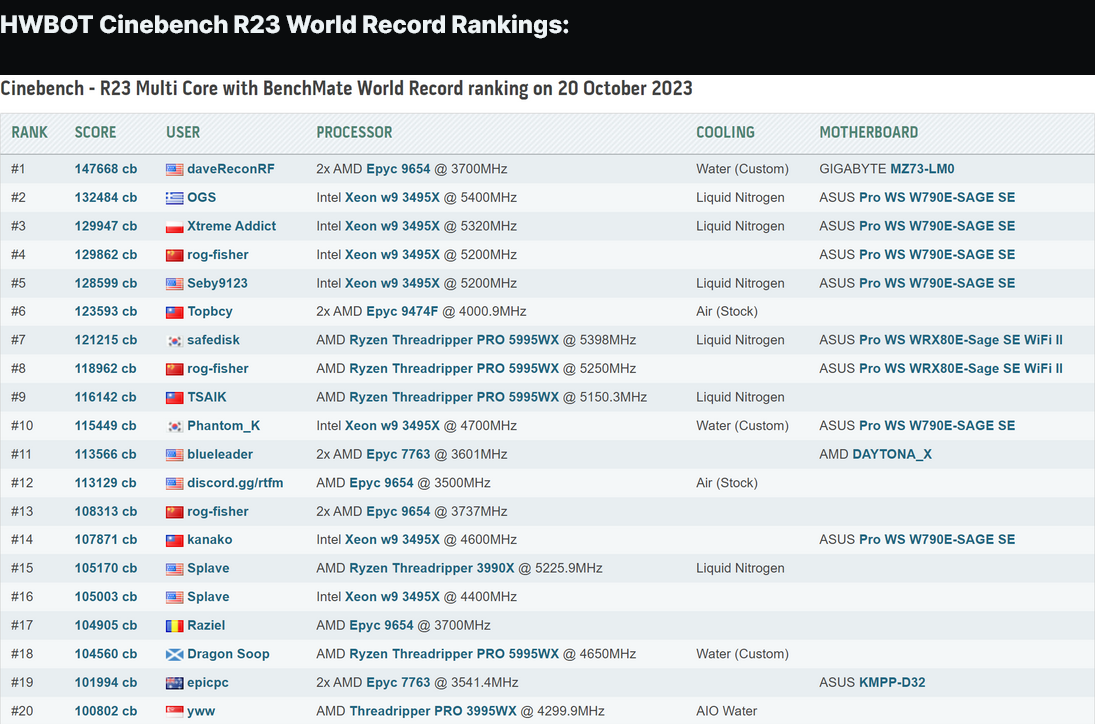This screenshot has height=724, width=1095.
Task: Click the SCORE column header
Action: pos(96,133)
